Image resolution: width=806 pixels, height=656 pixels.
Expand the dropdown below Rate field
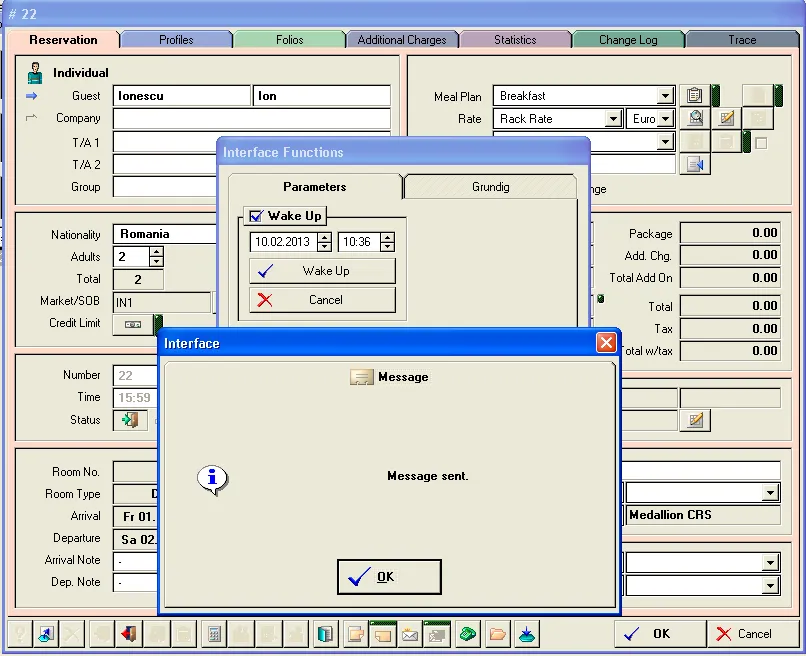pyautogui.click(x=665, y=142)
